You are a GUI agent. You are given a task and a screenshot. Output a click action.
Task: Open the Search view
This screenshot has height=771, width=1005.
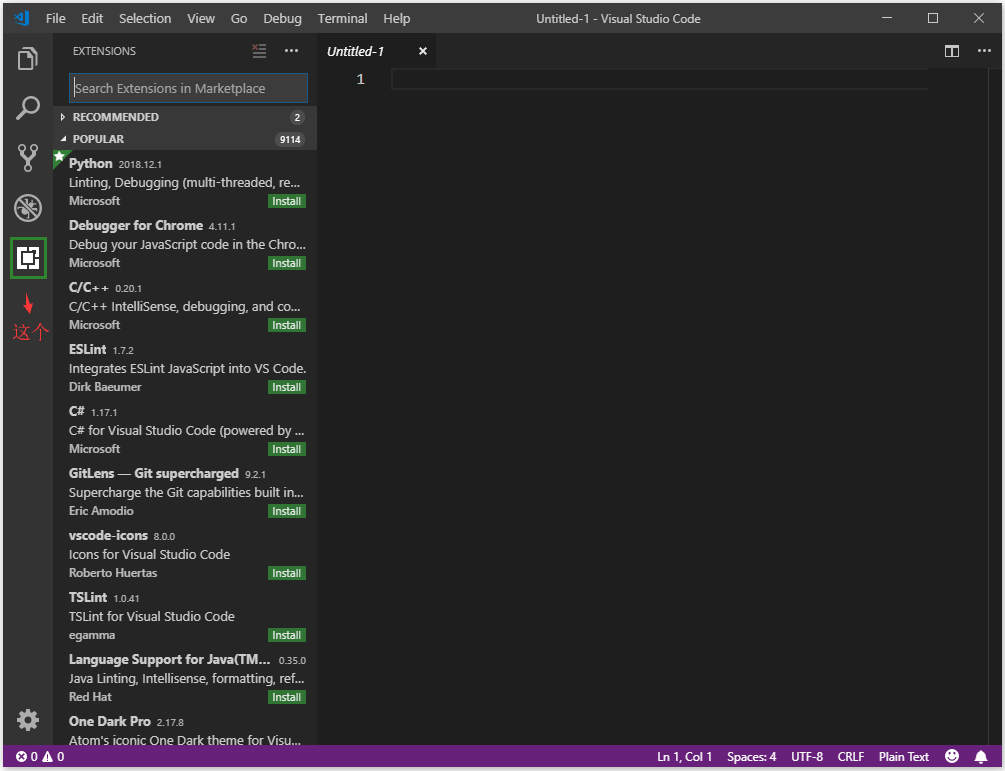pos(28,107)
